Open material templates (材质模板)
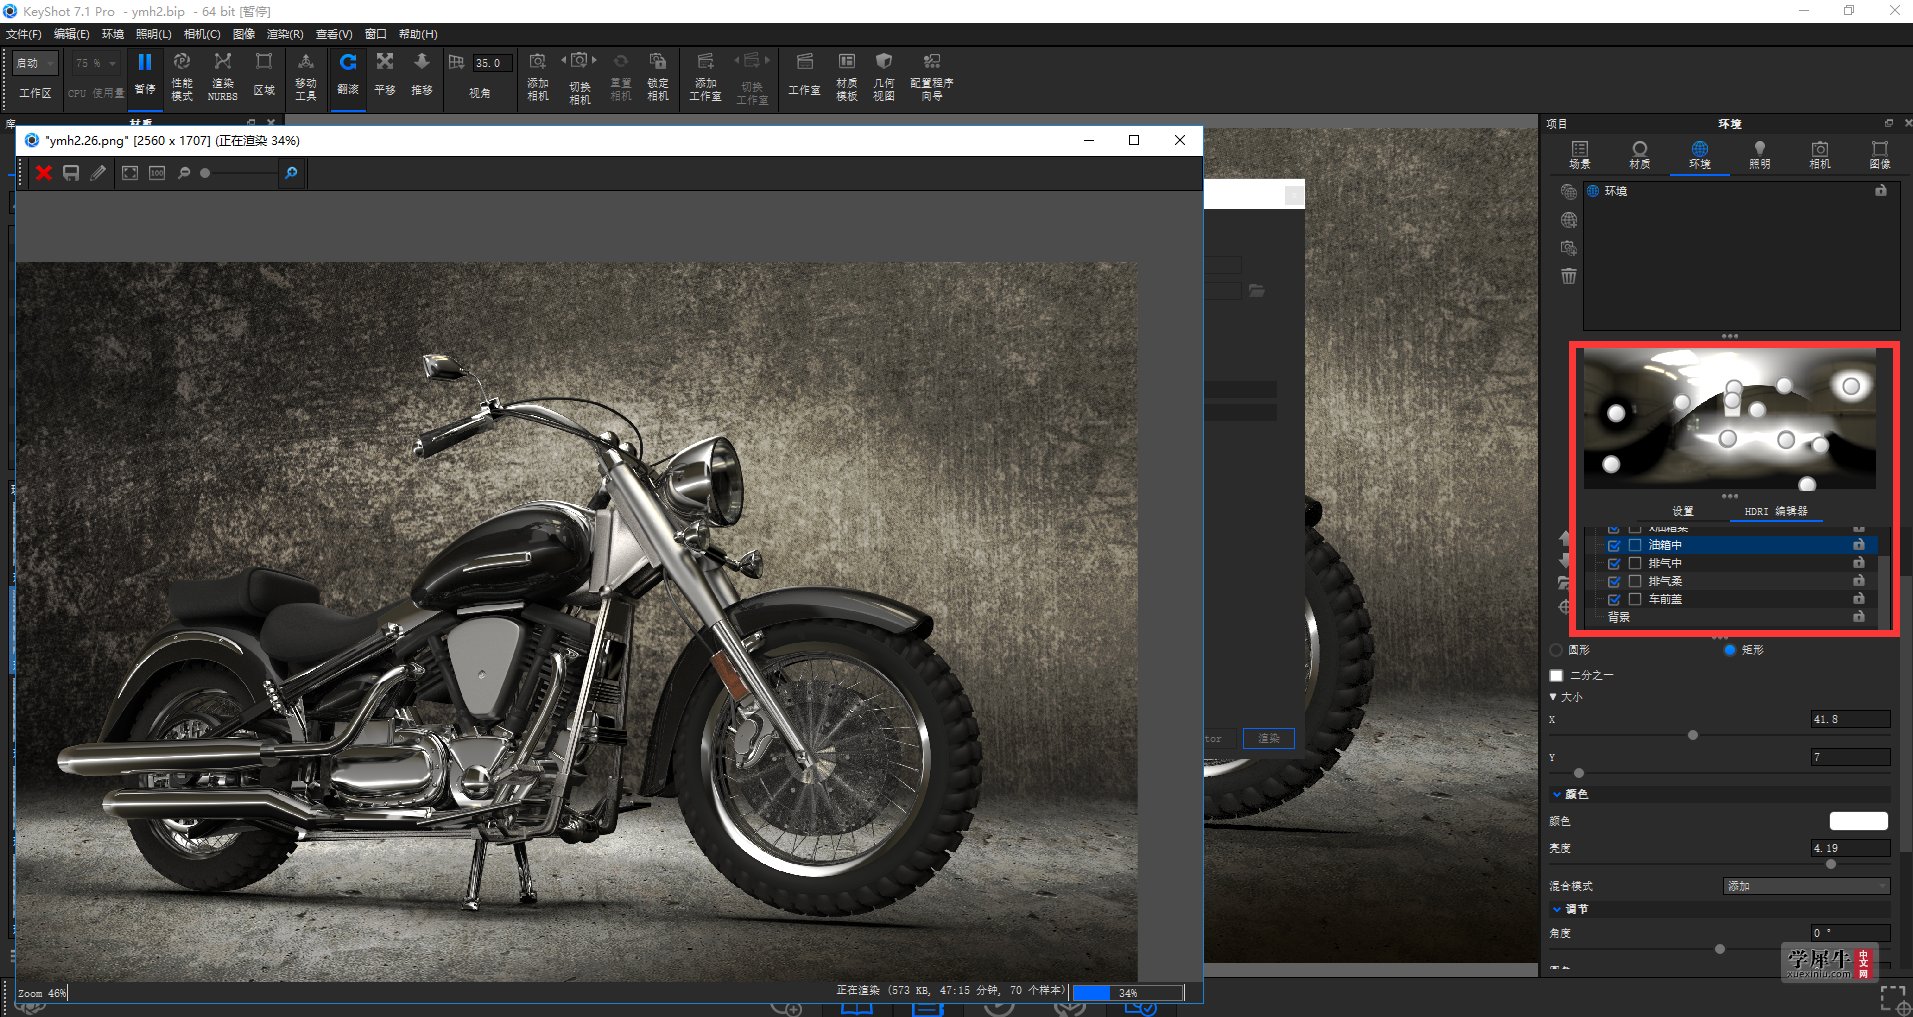 coord(847,77)
